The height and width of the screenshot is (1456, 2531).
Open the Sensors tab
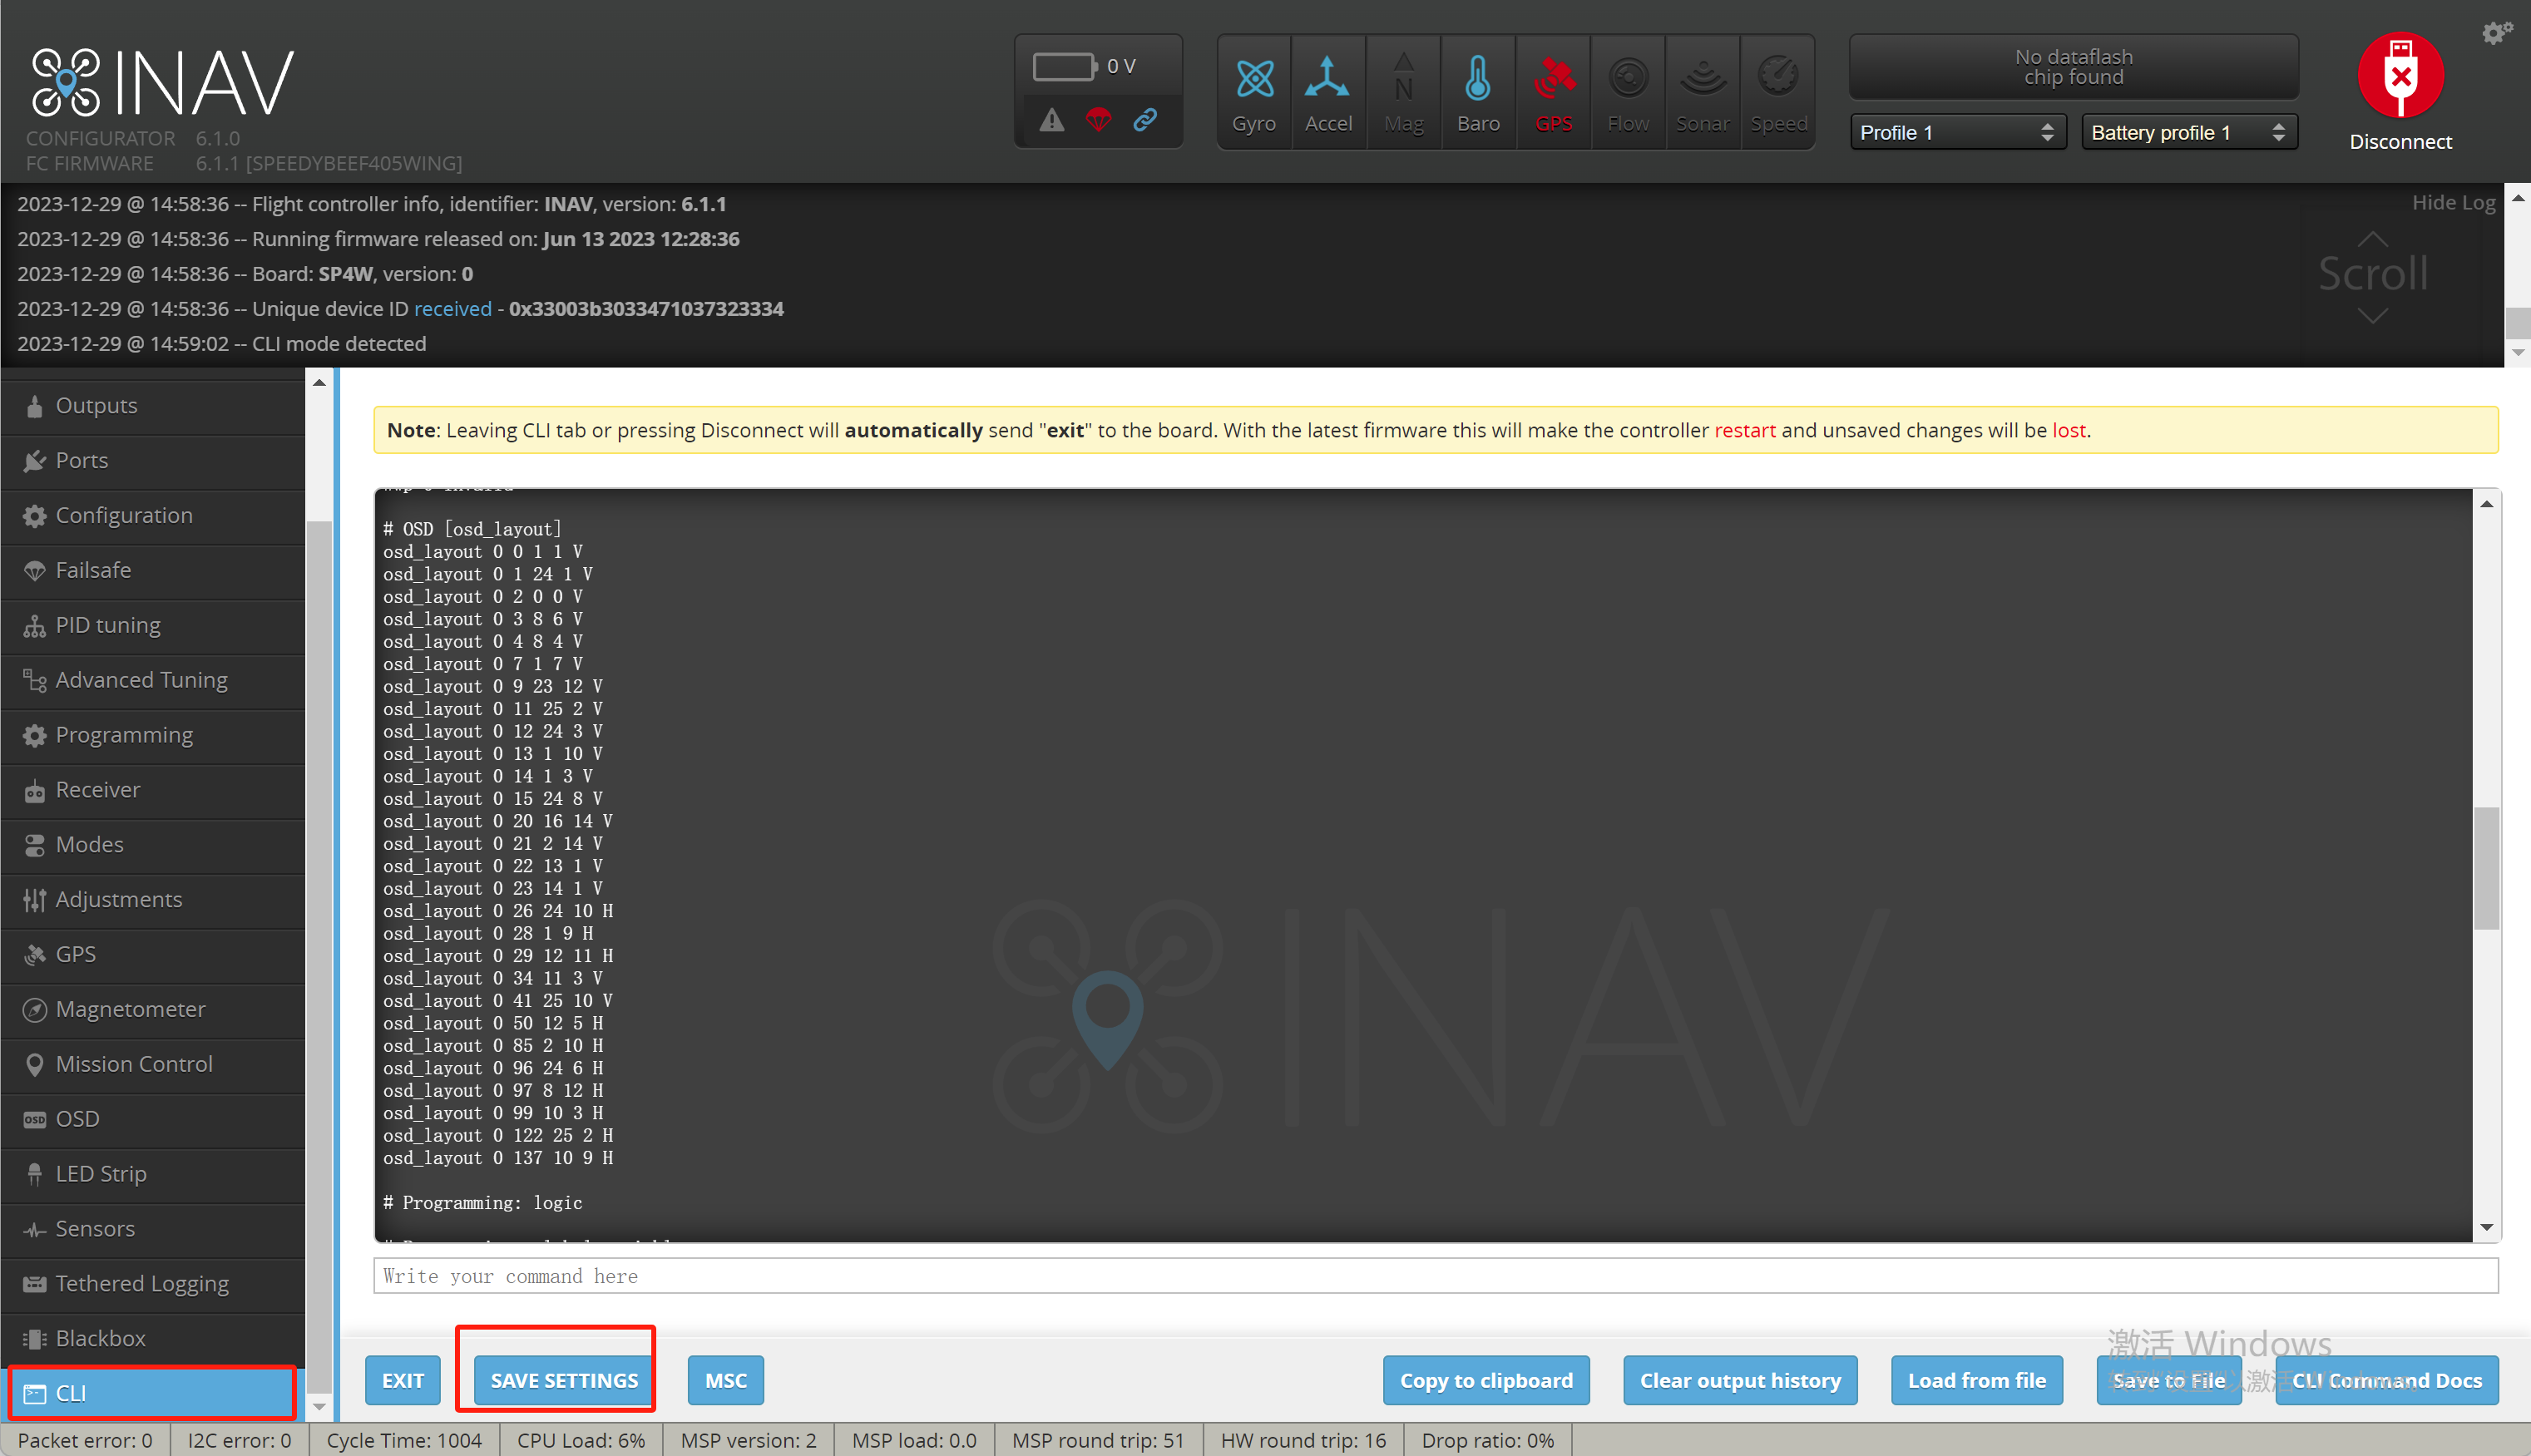click(x=153, y=1229)
